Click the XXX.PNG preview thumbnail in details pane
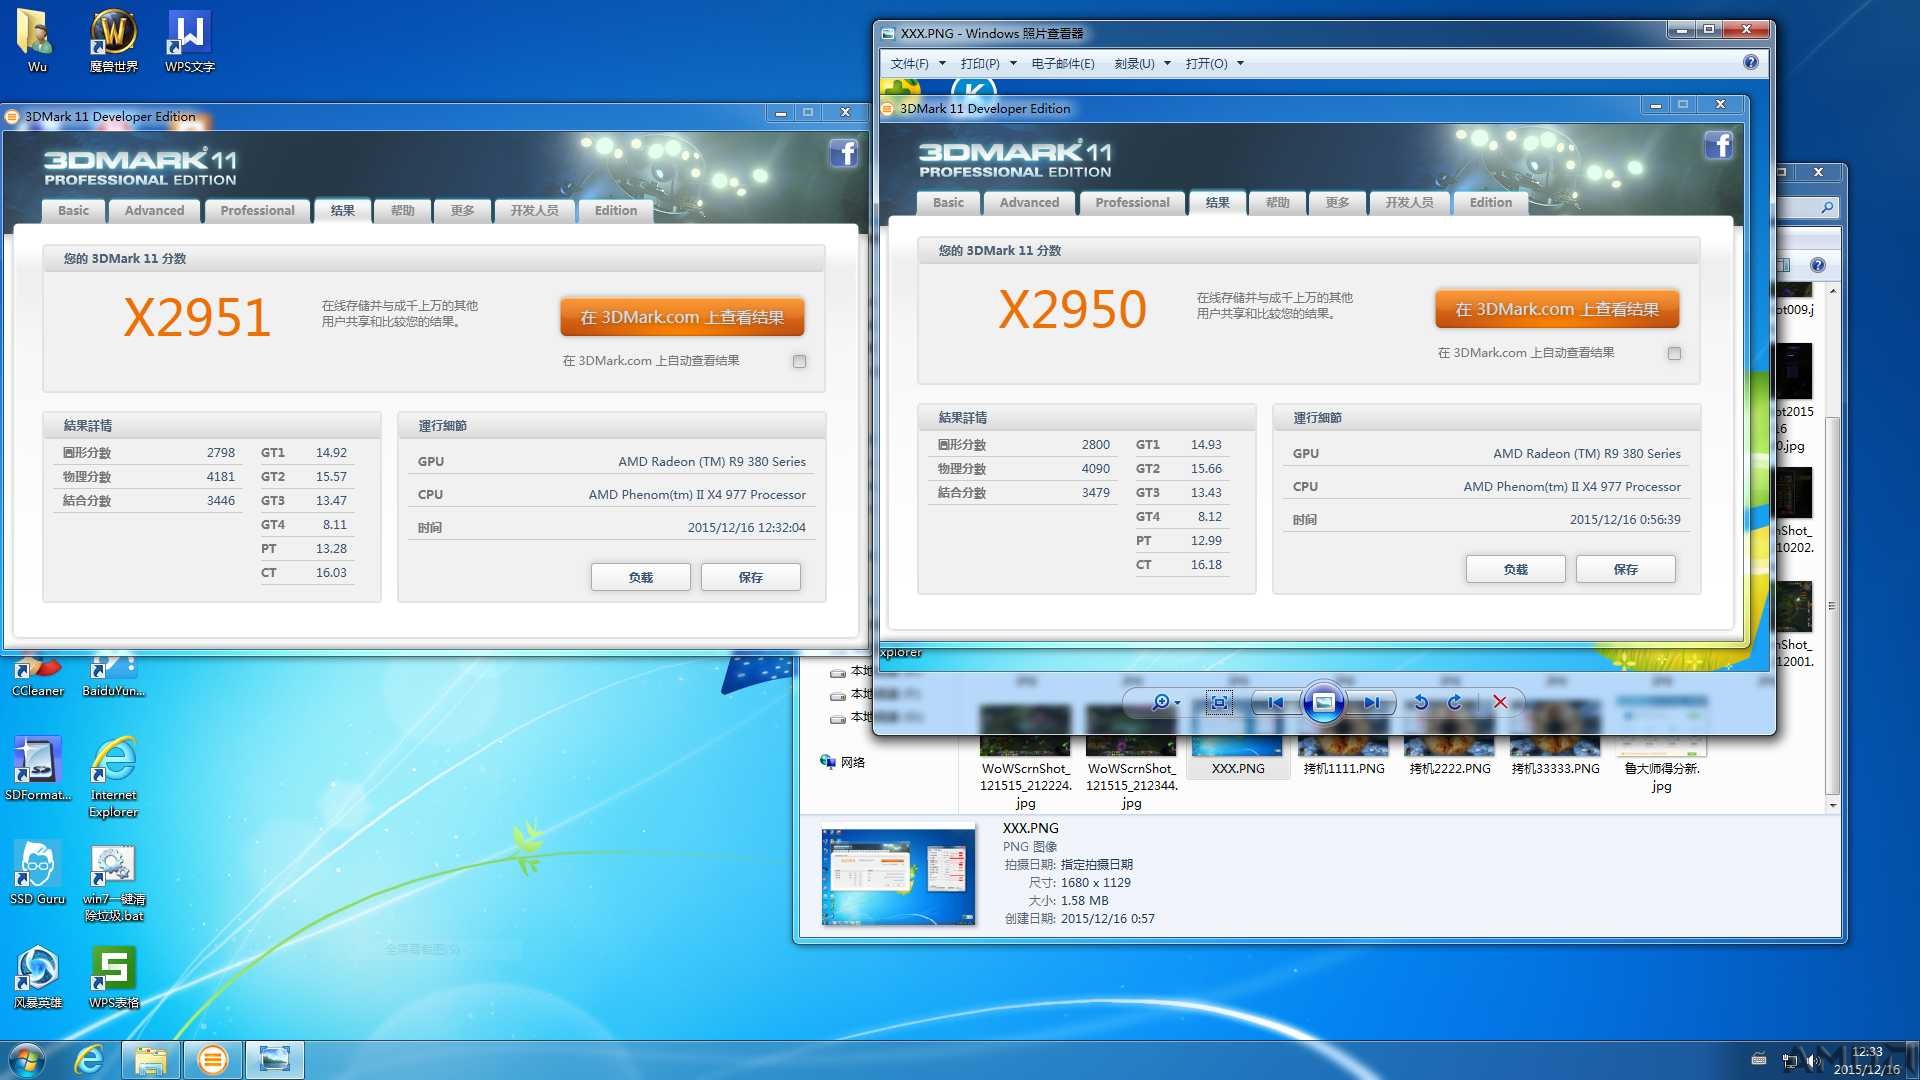The height and width of the screenshot is (1080, 1920). tap(898, 874)
